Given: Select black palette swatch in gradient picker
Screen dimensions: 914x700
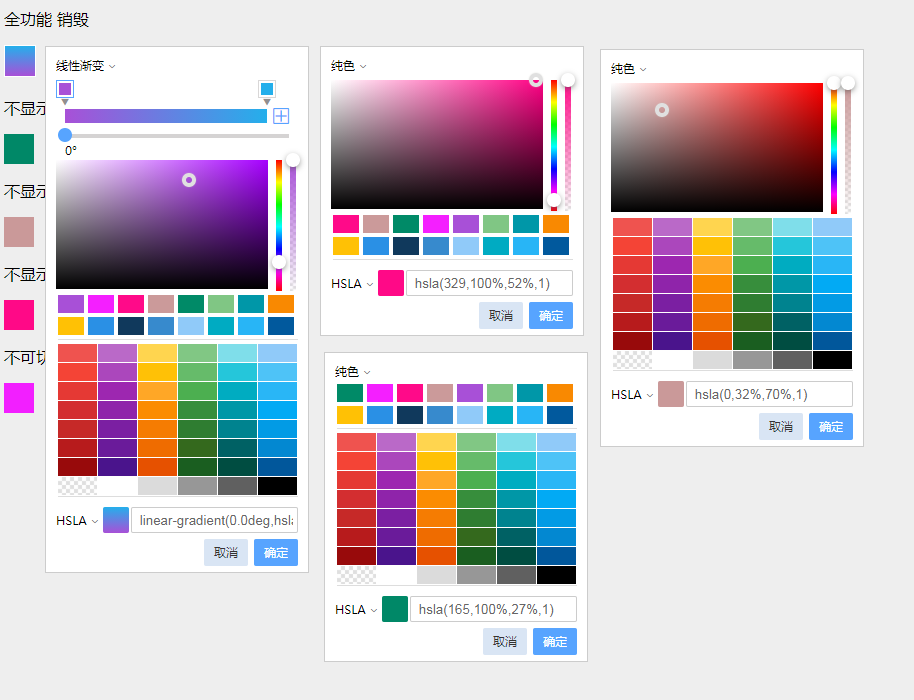Looking at the screenshot, I should pyautogui.click(x=277, y=486).
